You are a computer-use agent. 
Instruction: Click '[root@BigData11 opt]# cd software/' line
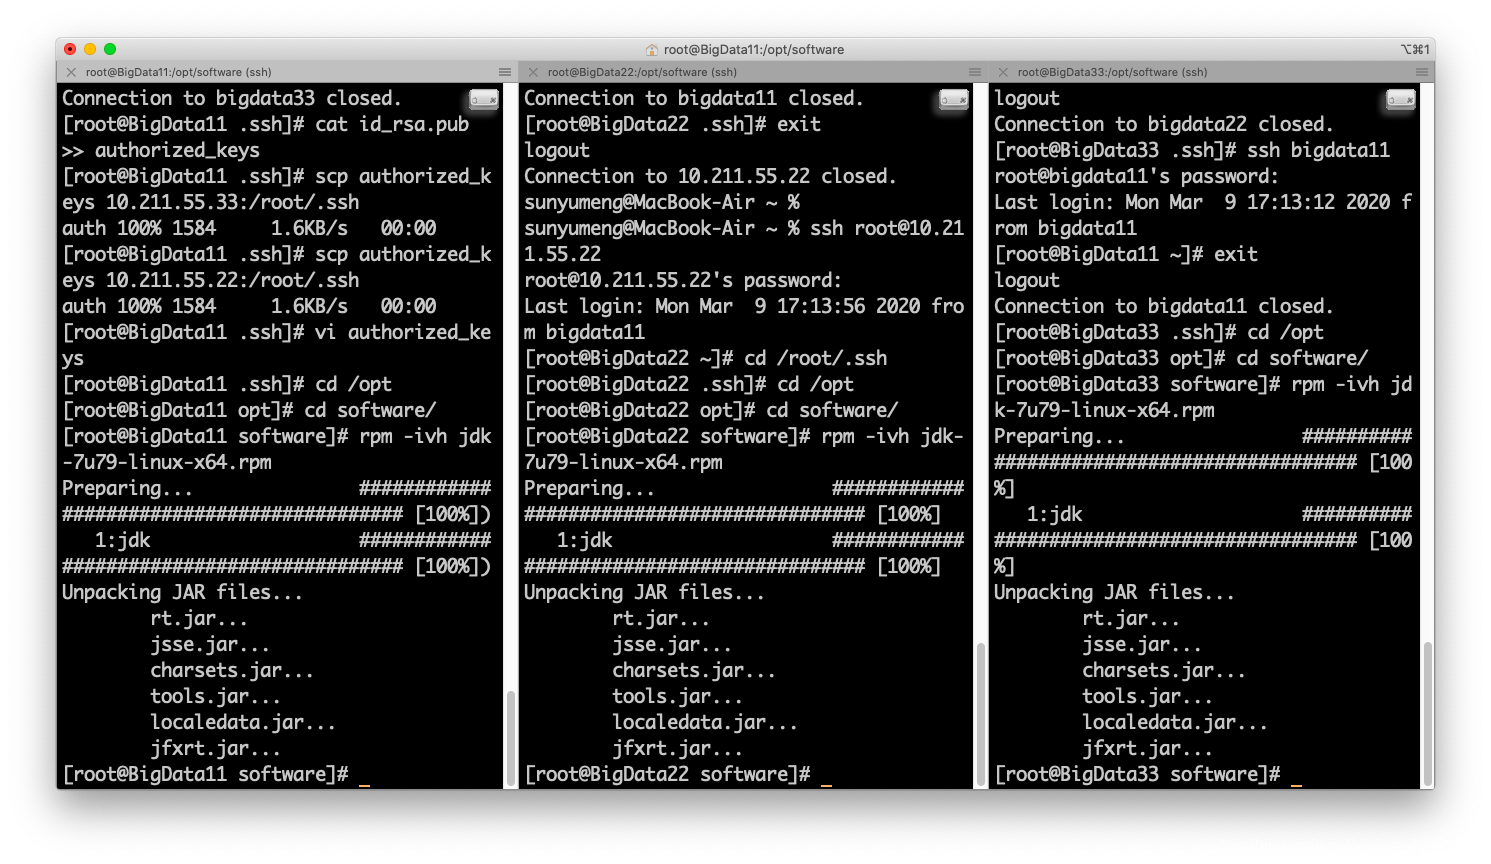tap(249, 410)
